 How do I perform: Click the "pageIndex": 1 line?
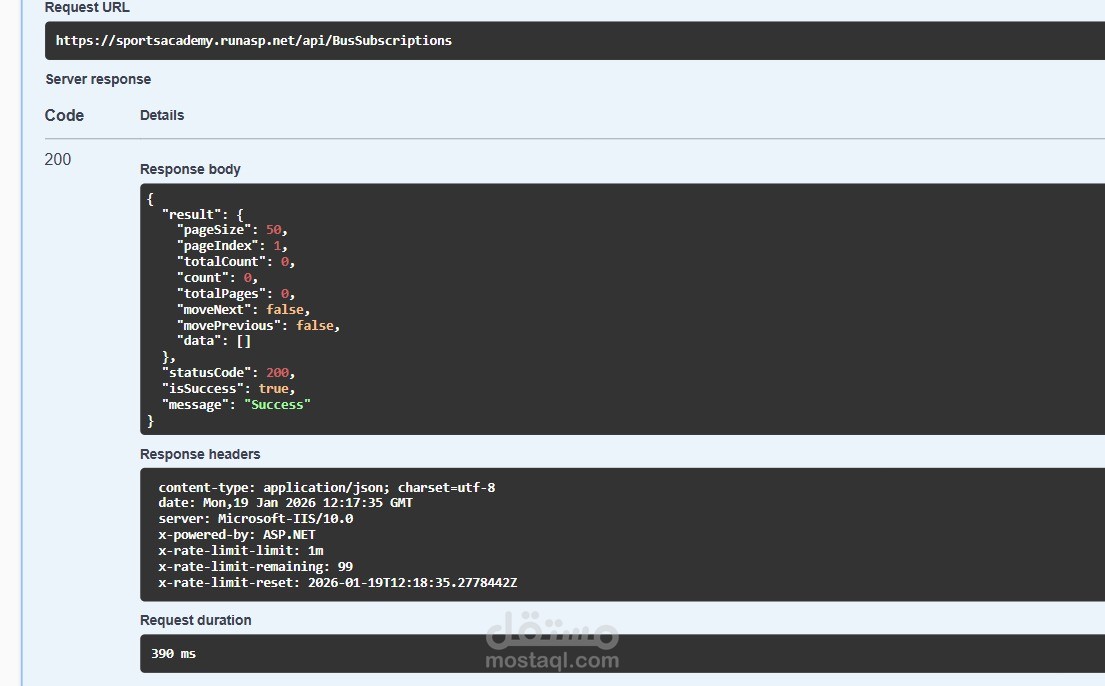[x=232, y=245]
